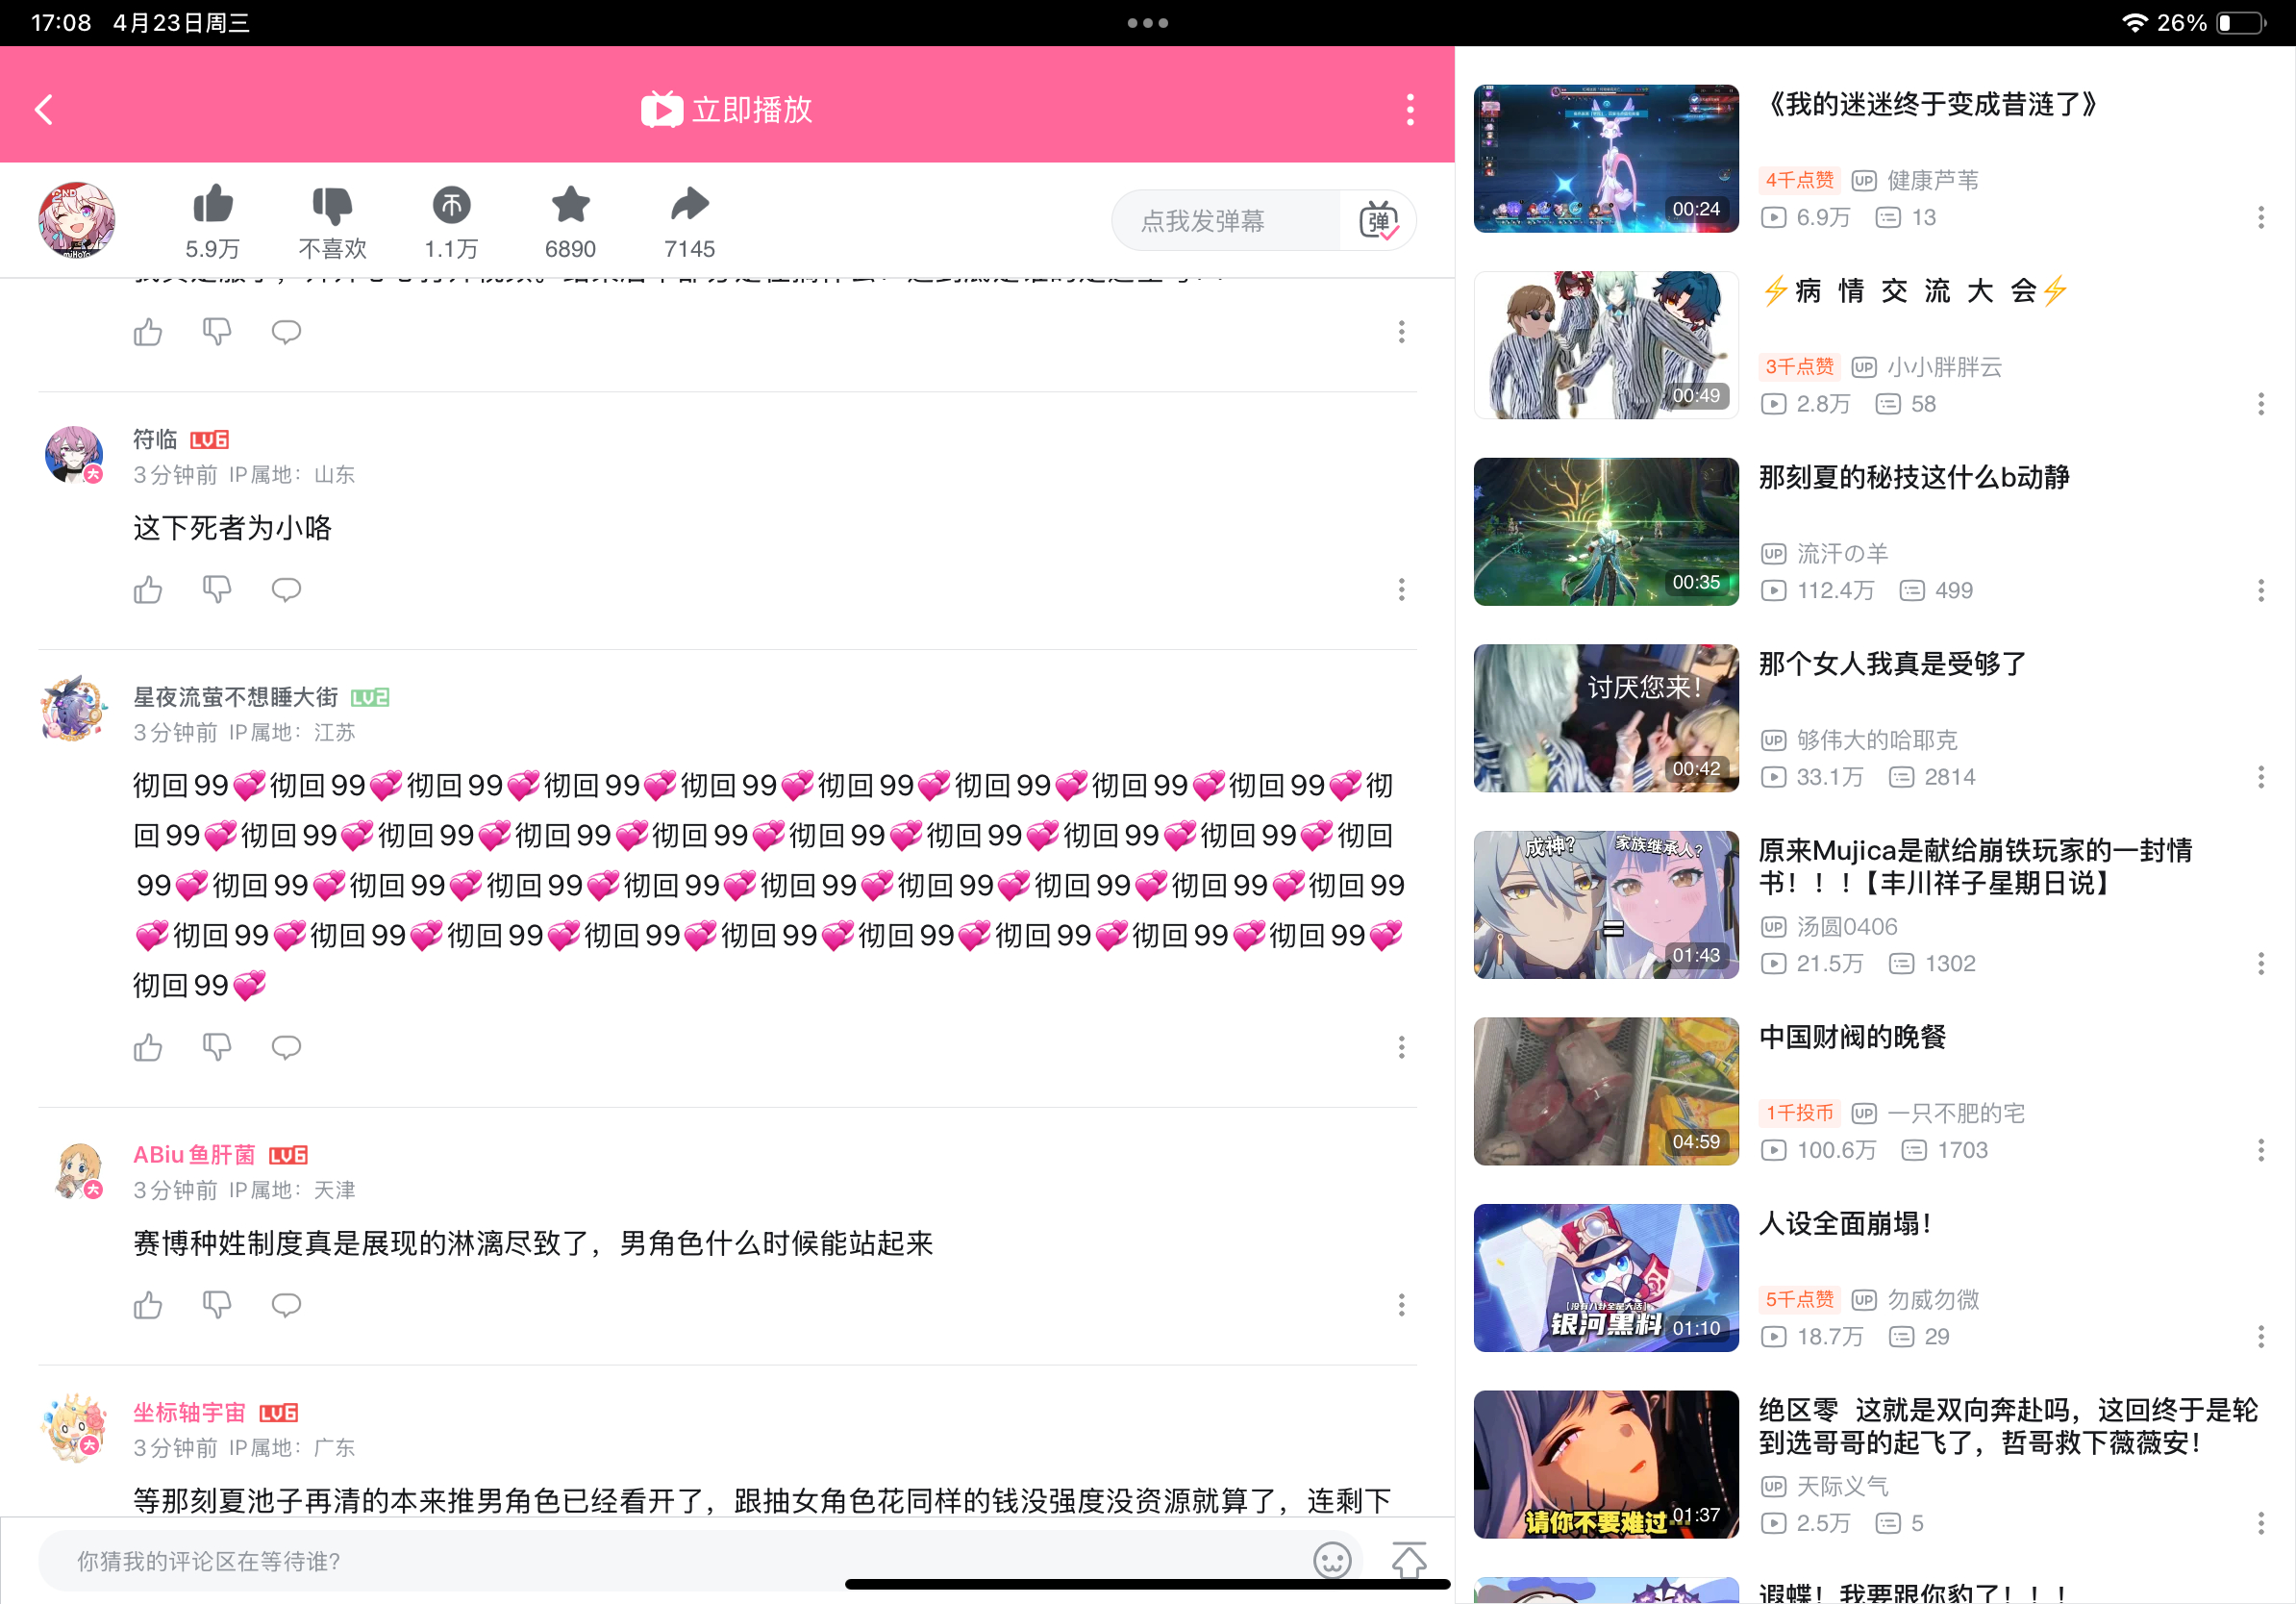Reply to 符临's comment

click(x=286, y=590)
